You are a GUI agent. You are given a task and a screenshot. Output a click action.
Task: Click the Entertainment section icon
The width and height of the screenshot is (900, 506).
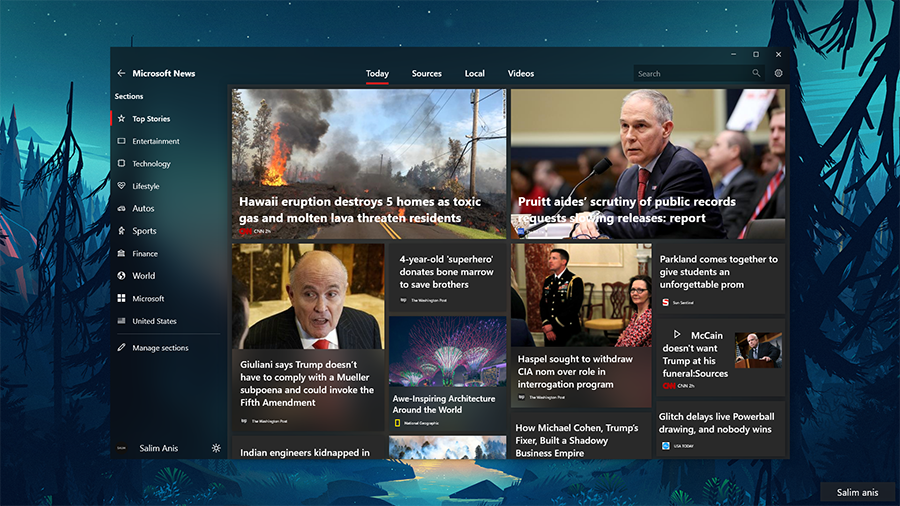coord(121,141)
